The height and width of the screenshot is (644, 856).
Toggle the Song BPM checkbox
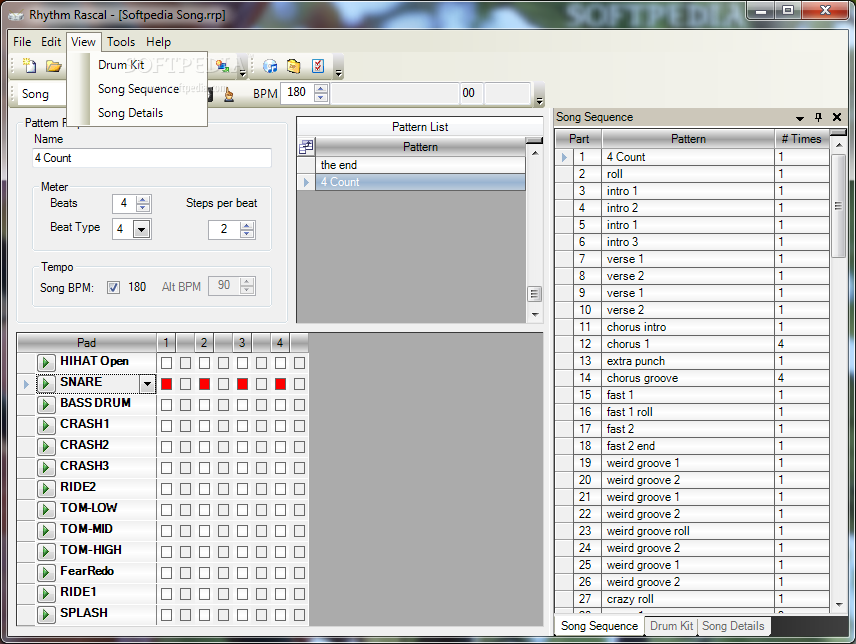[113, 287]
